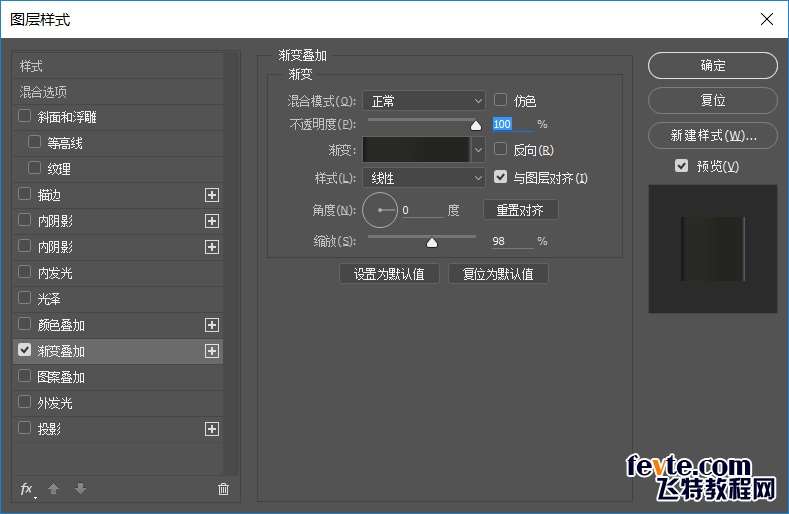Click the angle dial control
The width and height of the screenshot is (789, 514).
click(x=380, y=210)
